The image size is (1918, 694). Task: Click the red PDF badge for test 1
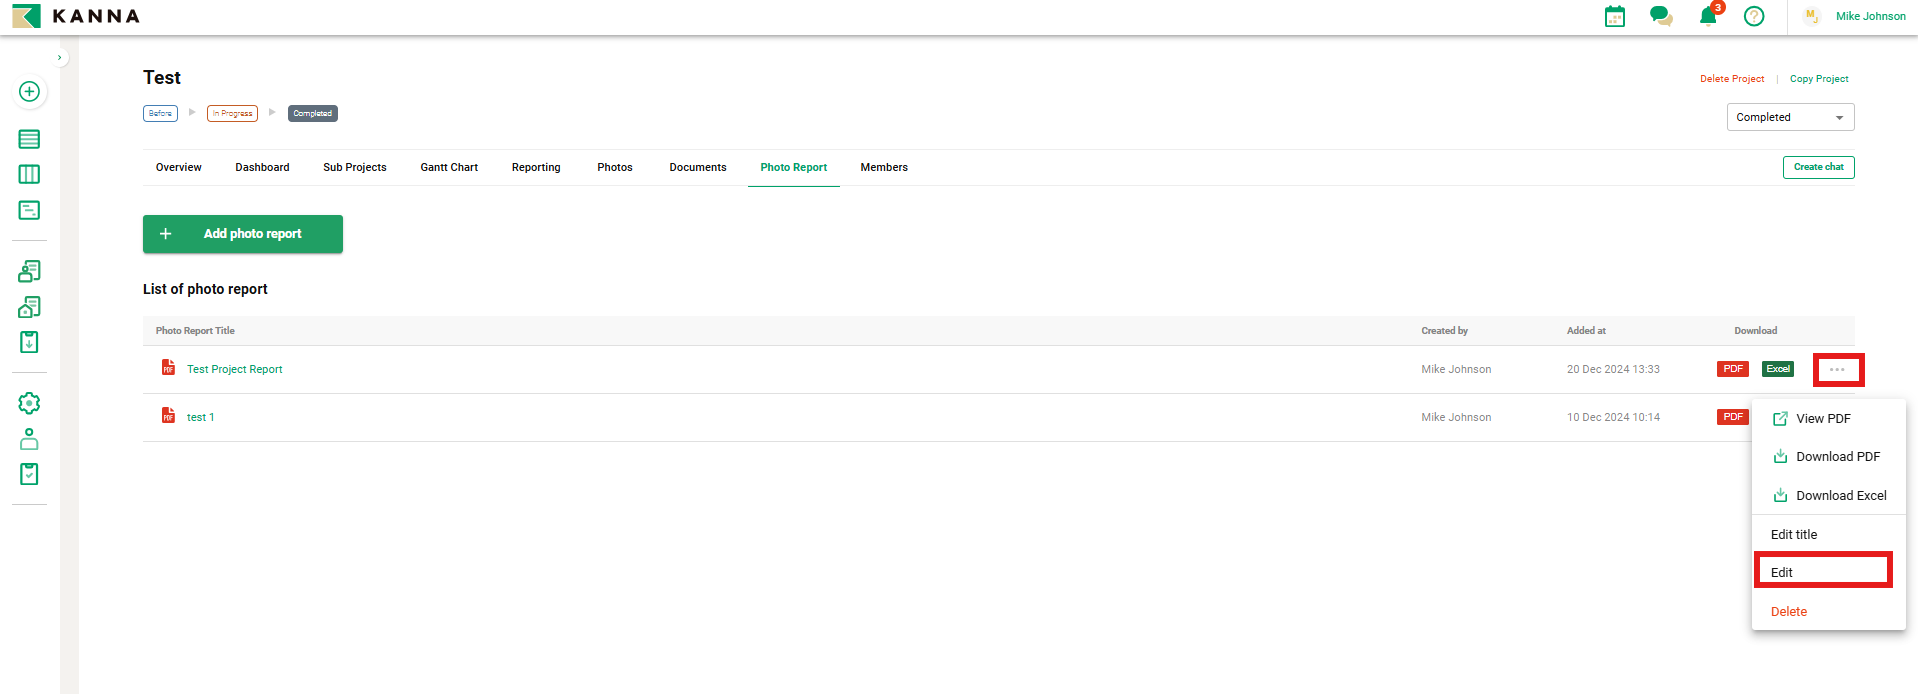1732,417
